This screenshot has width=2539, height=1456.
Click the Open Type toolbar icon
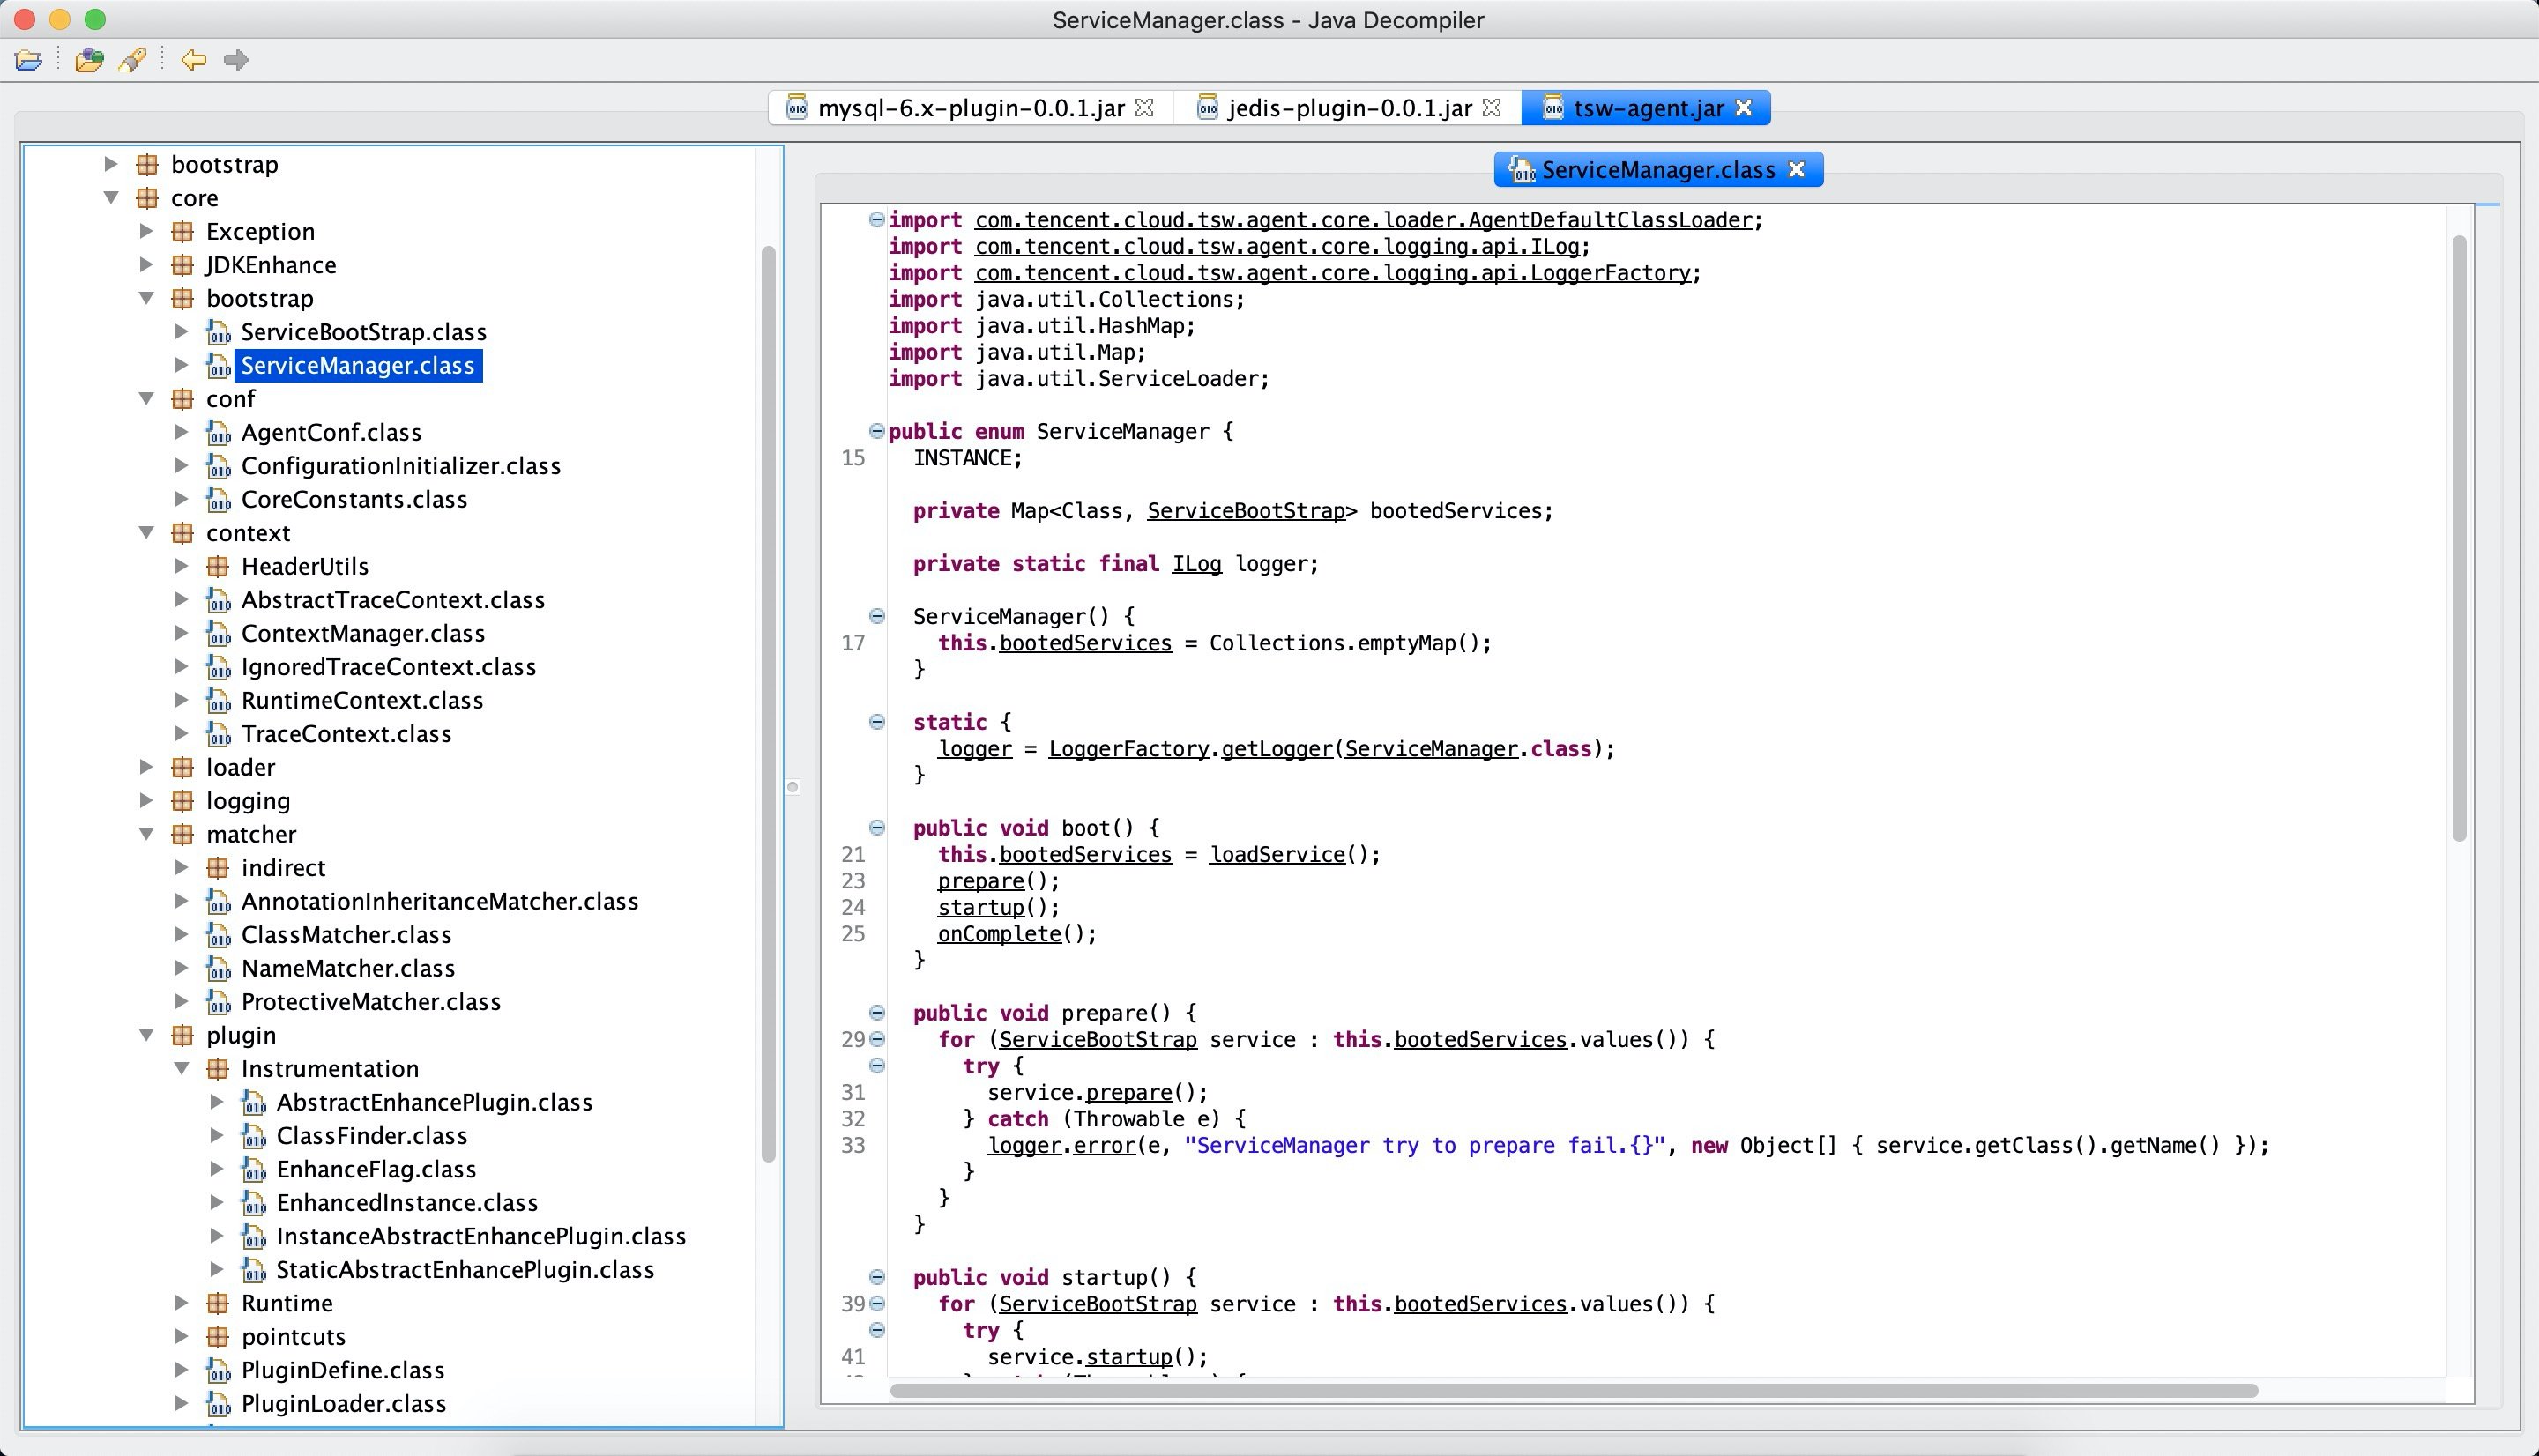(x=89, y=60)
